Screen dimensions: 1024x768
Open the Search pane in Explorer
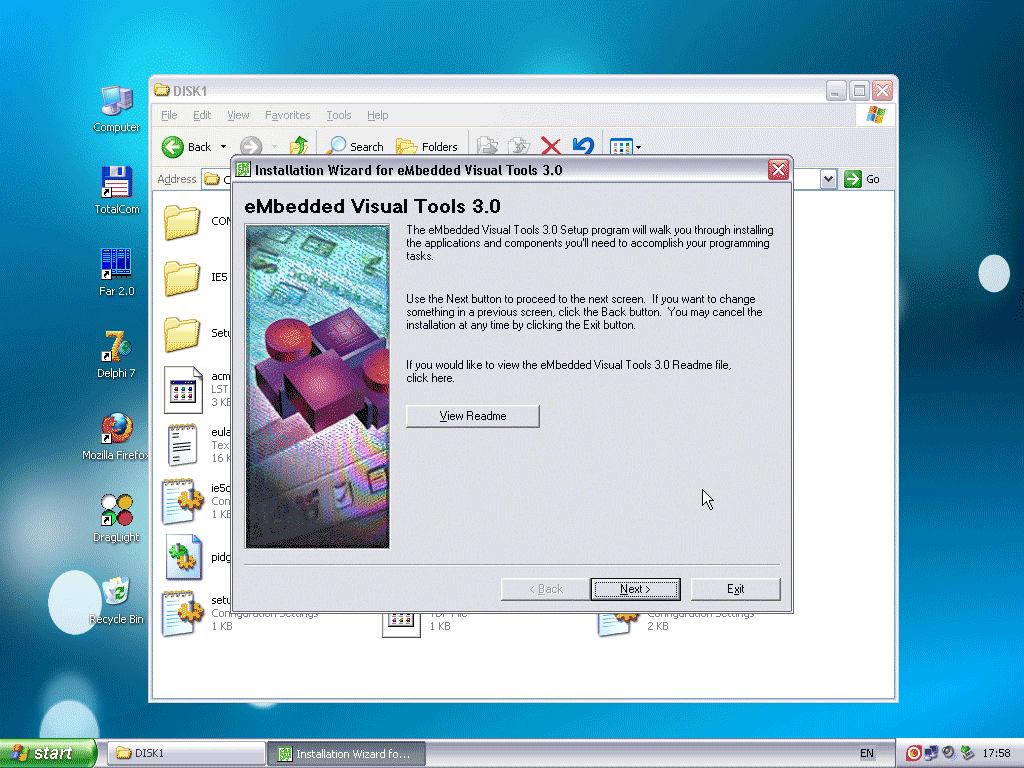[x=355, y=146]
